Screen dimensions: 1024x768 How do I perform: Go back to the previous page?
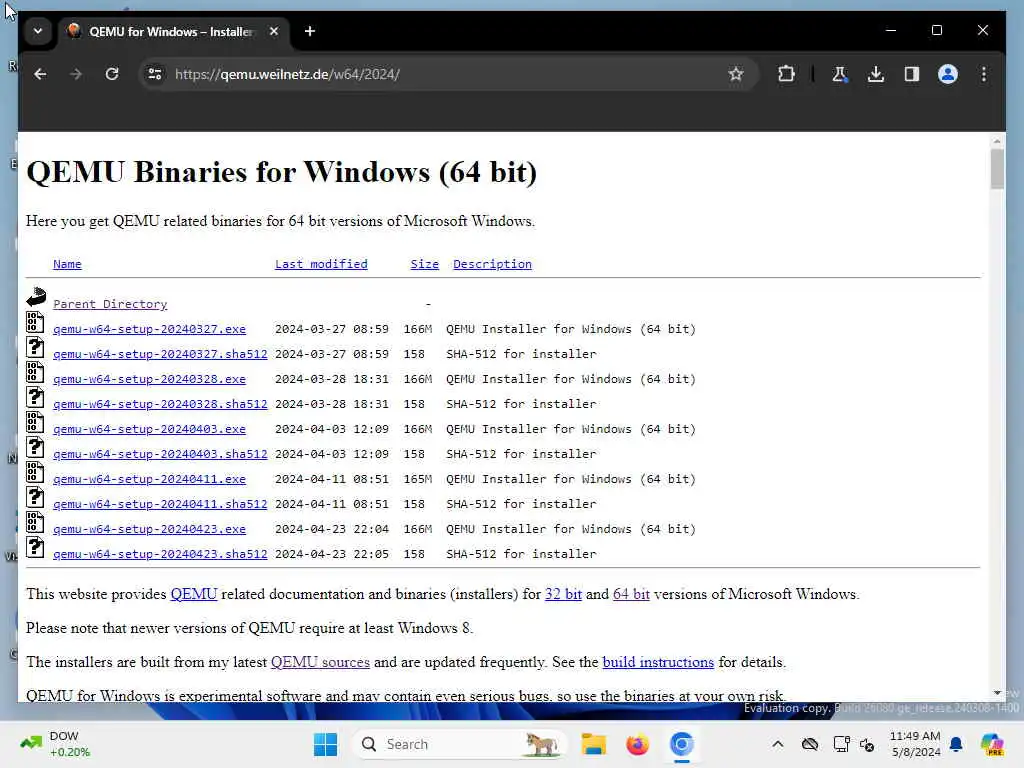pos(40,74)
